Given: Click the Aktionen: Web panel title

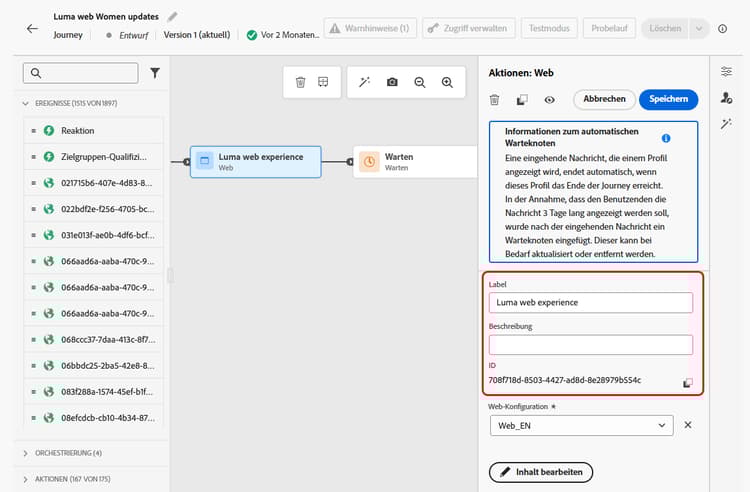Looking at the screenshot, I should [521, 73].
